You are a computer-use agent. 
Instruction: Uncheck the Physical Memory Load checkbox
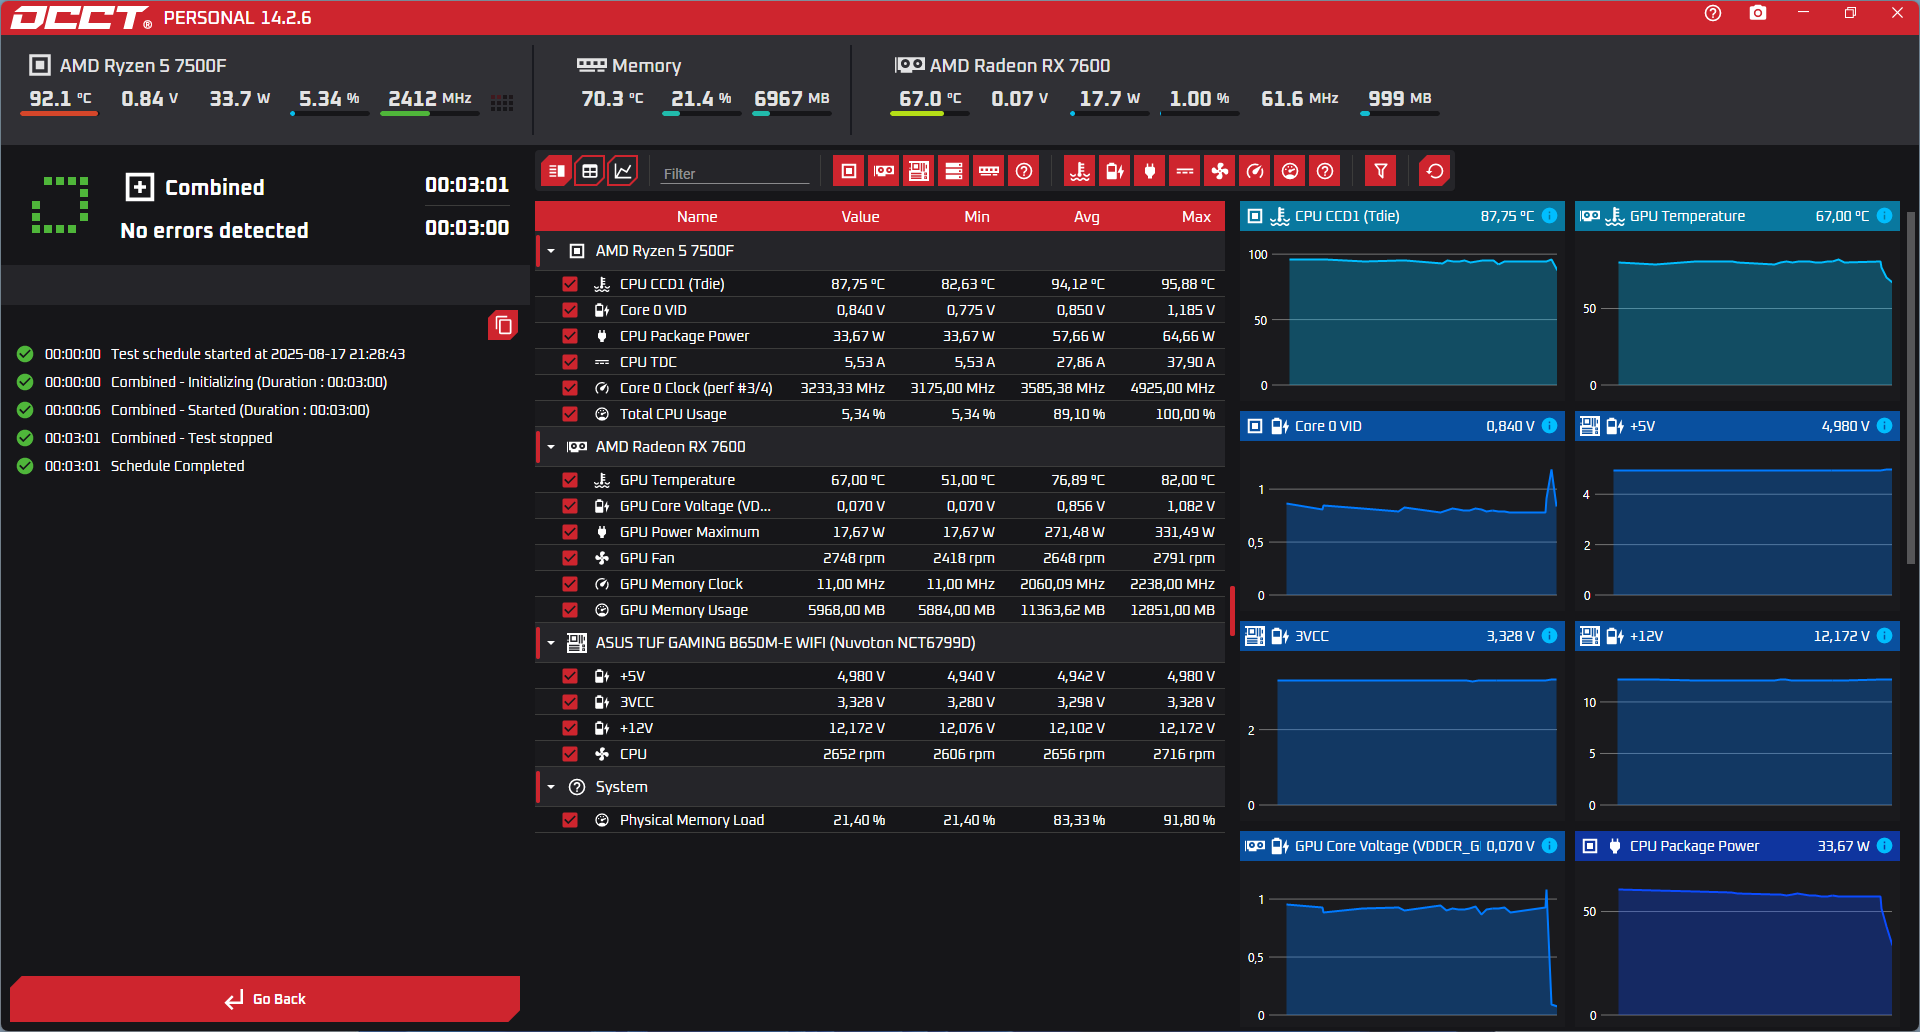click(x=570, y=820)
